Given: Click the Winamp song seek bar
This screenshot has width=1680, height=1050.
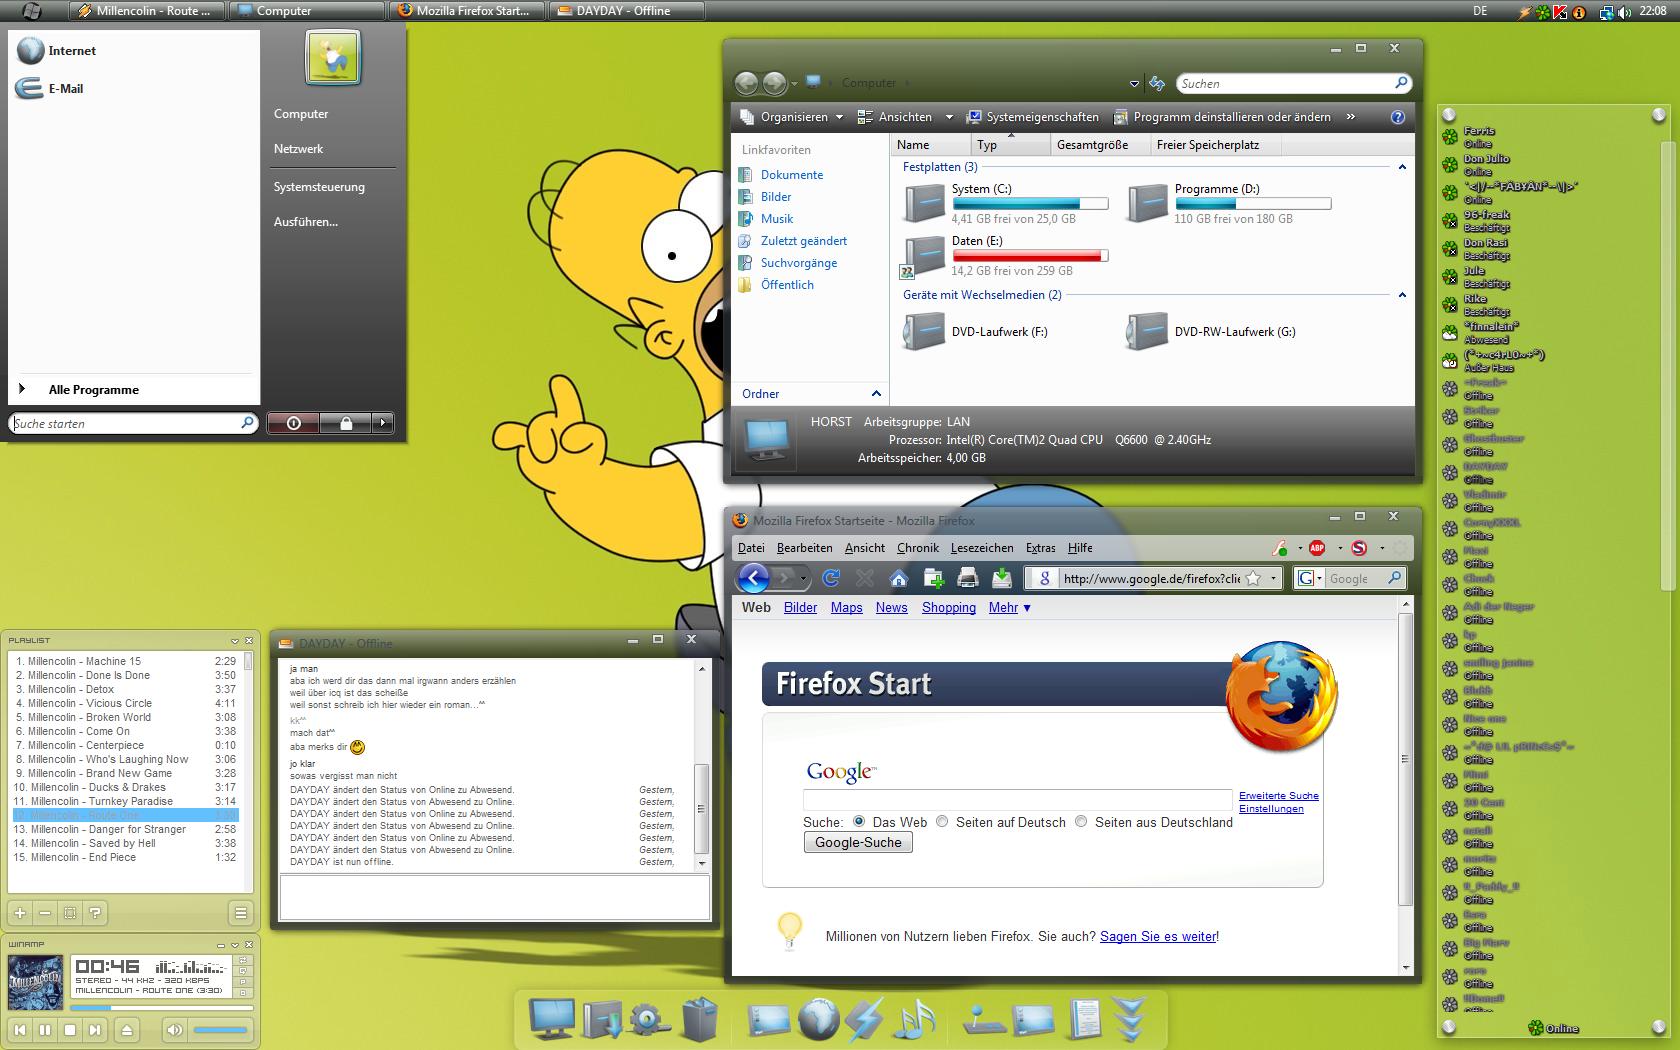Looking at the screenshot, I should click(162, 1008).
